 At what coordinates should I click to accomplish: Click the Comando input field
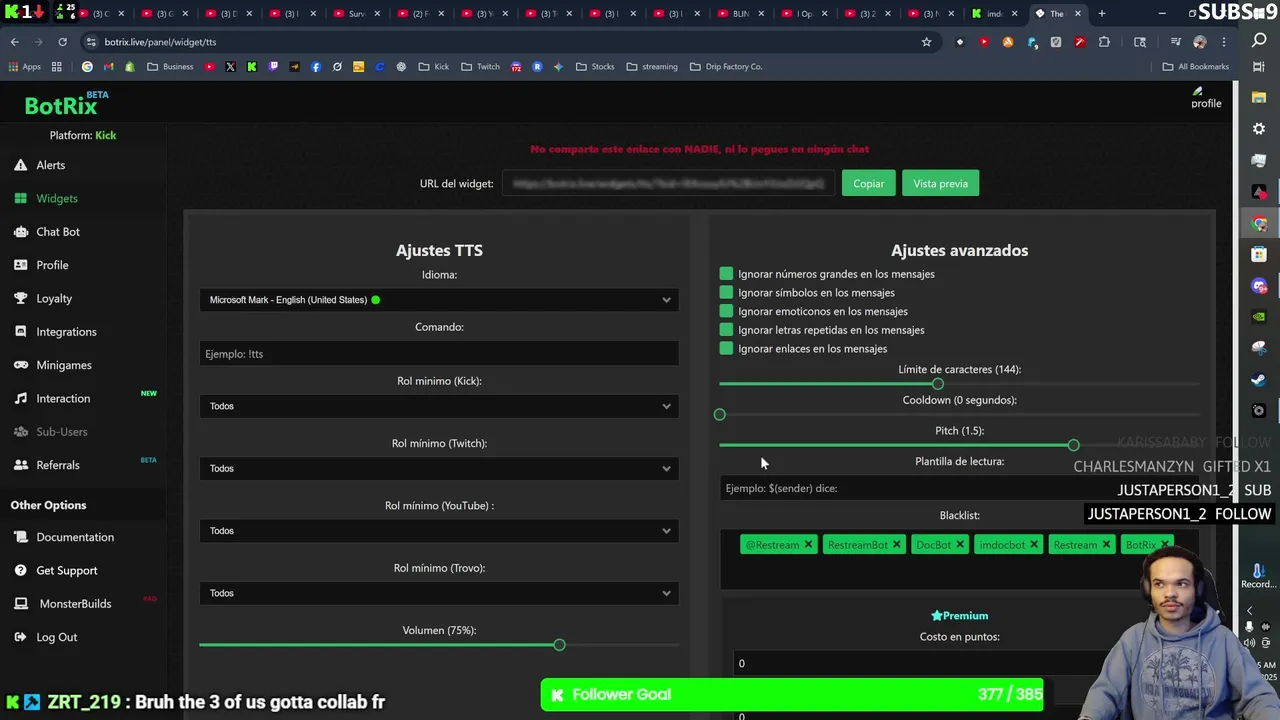(439, 354)
